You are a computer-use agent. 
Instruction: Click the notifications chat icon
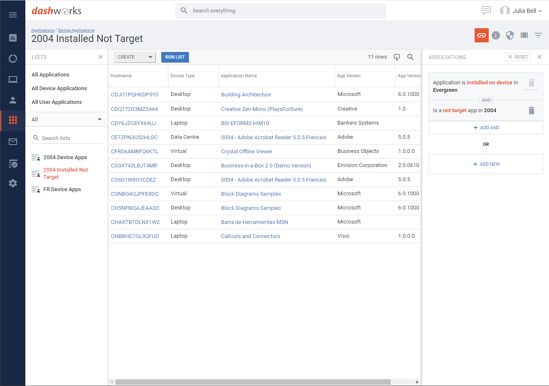point(486,11)
